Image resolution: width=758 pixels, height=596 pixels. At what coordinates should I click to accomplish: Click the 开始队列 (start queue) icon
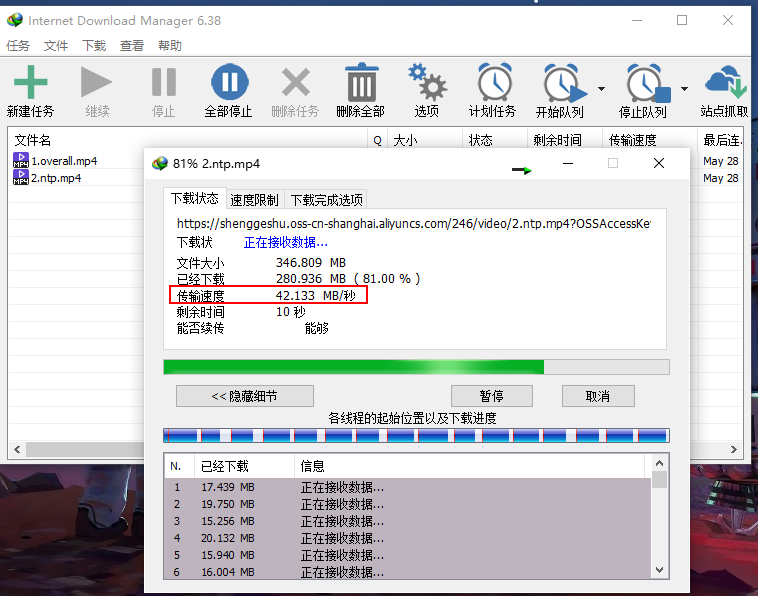click(x=565, y=83)
